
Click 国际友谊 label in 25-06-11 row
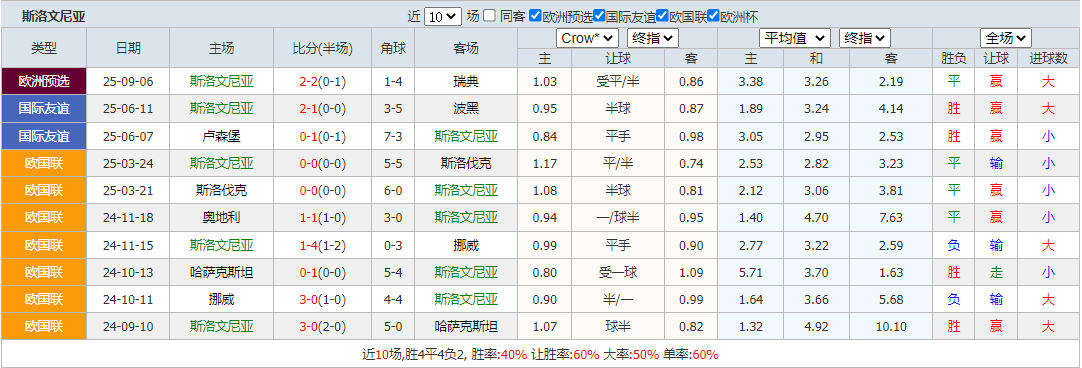44,108
